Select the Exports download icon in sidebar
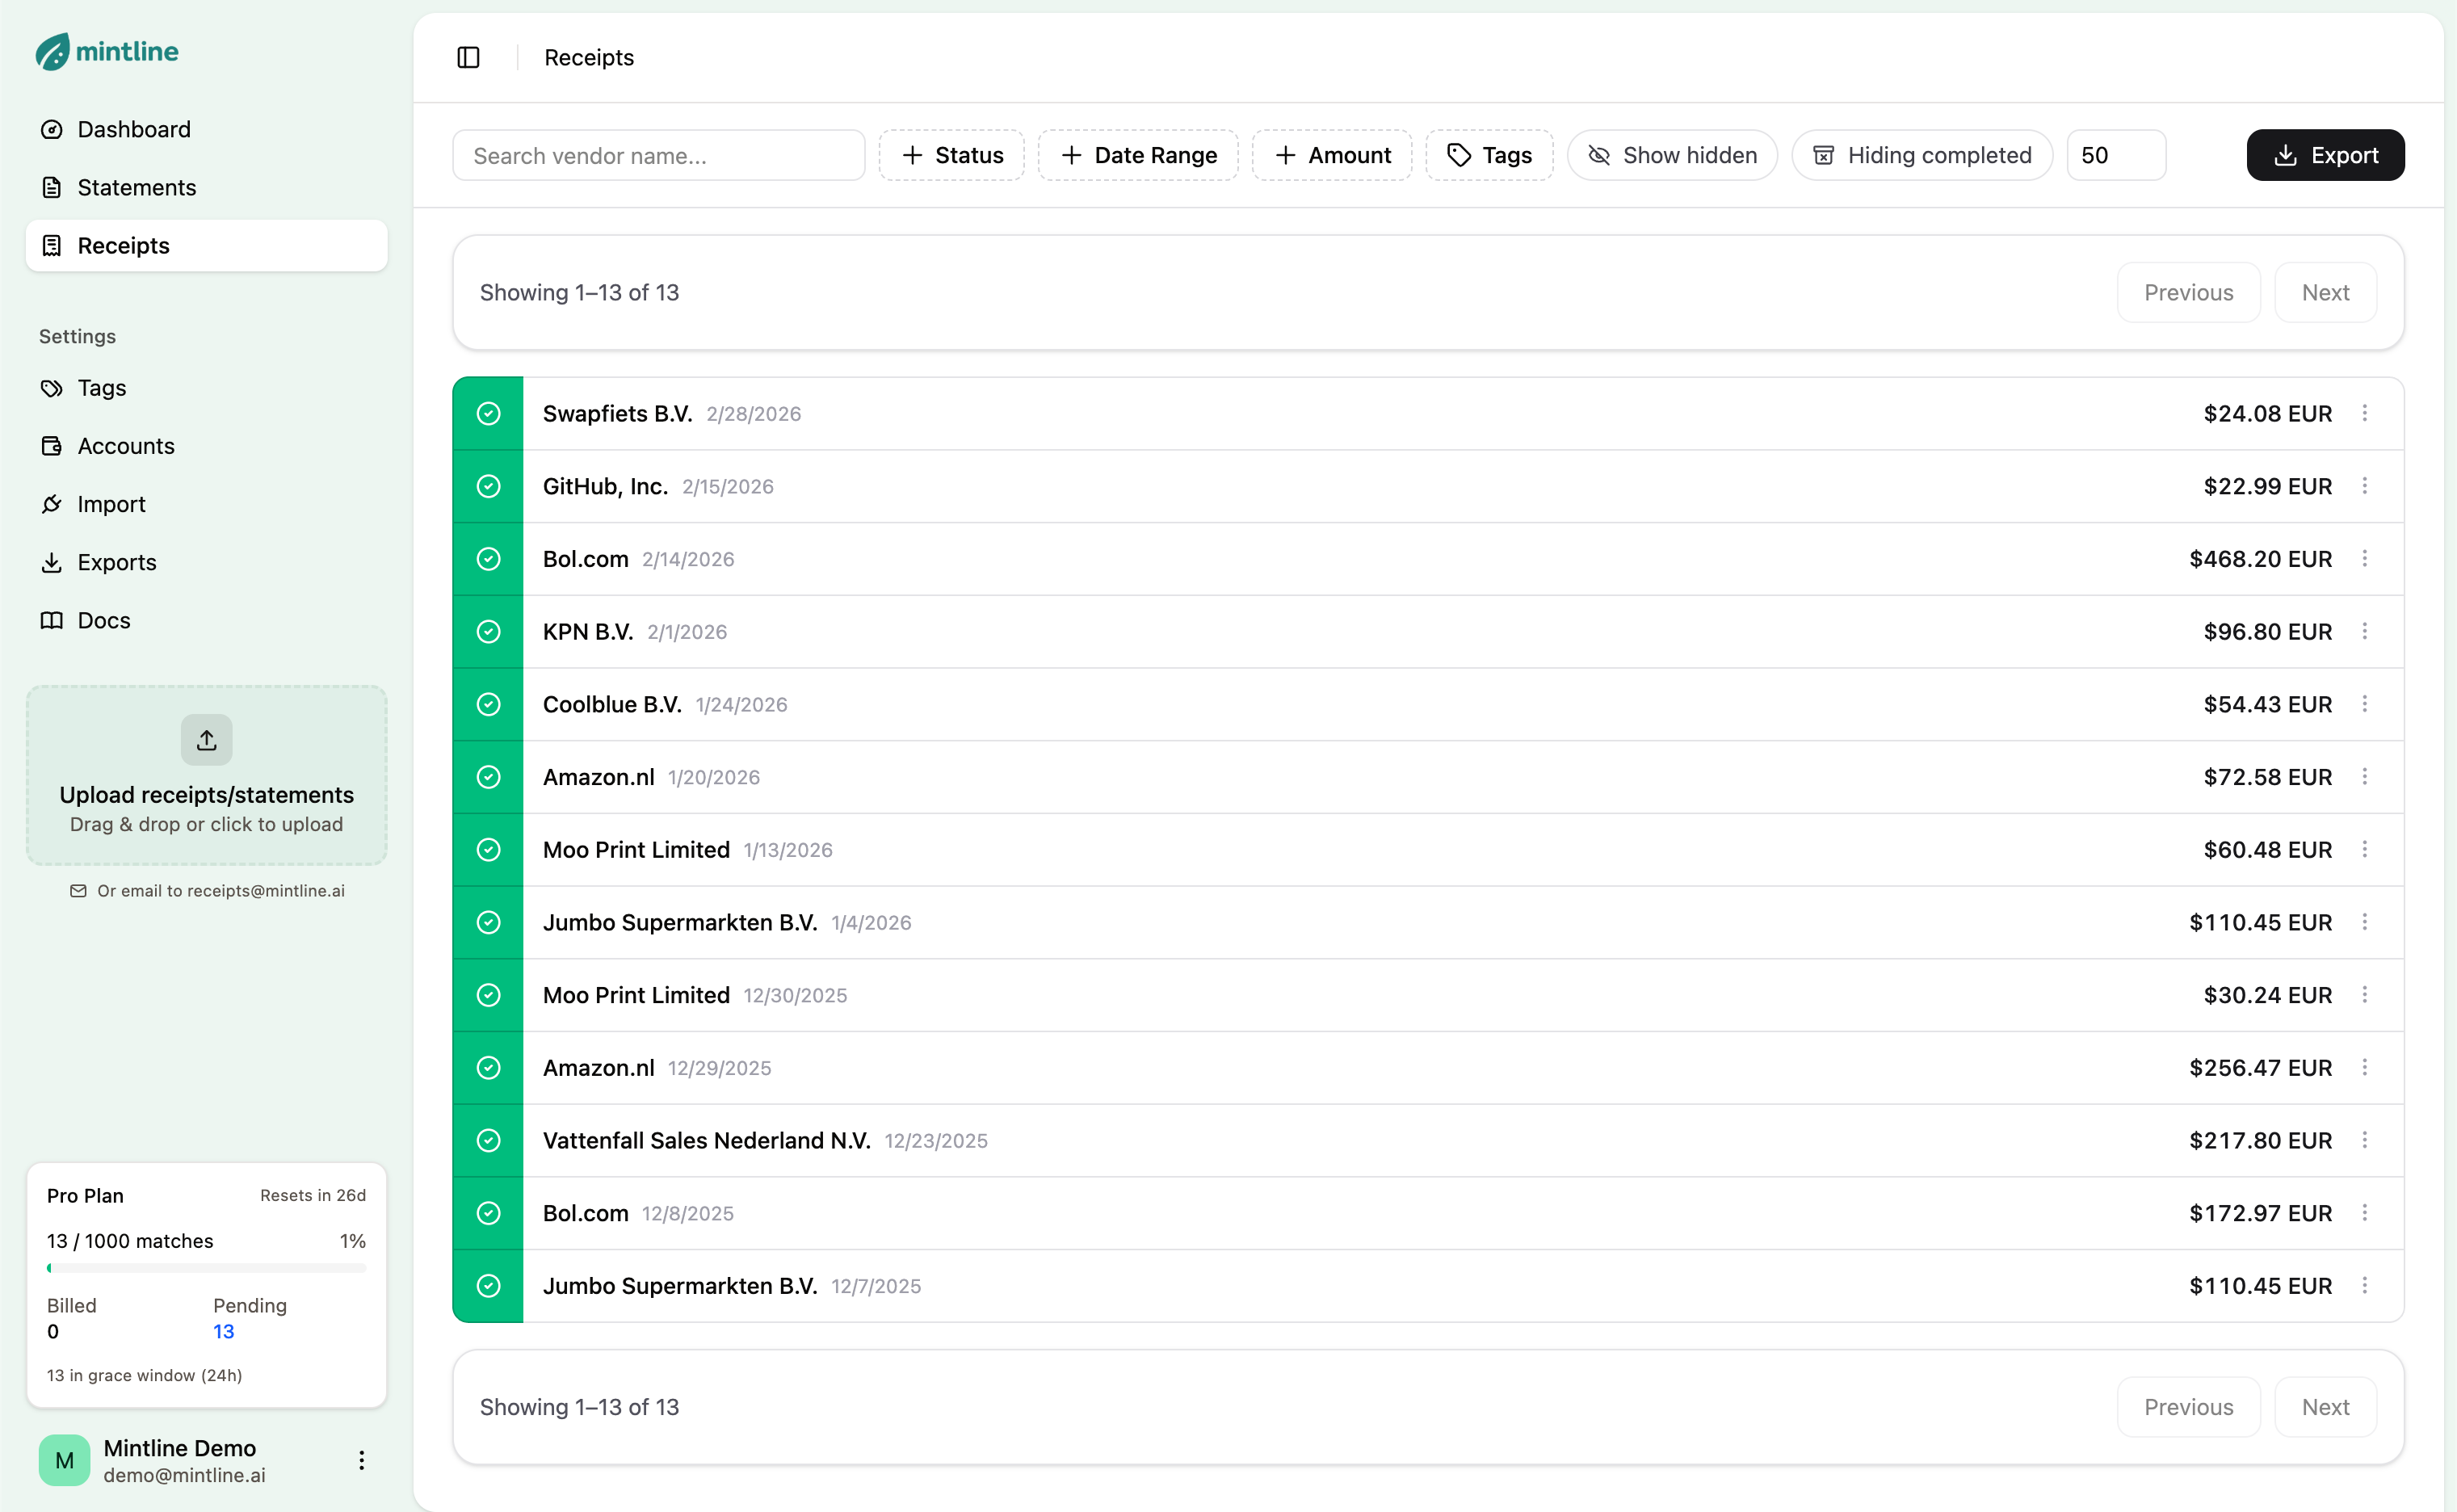Screen dimensions: 2457x1512 tap(52, 562)
